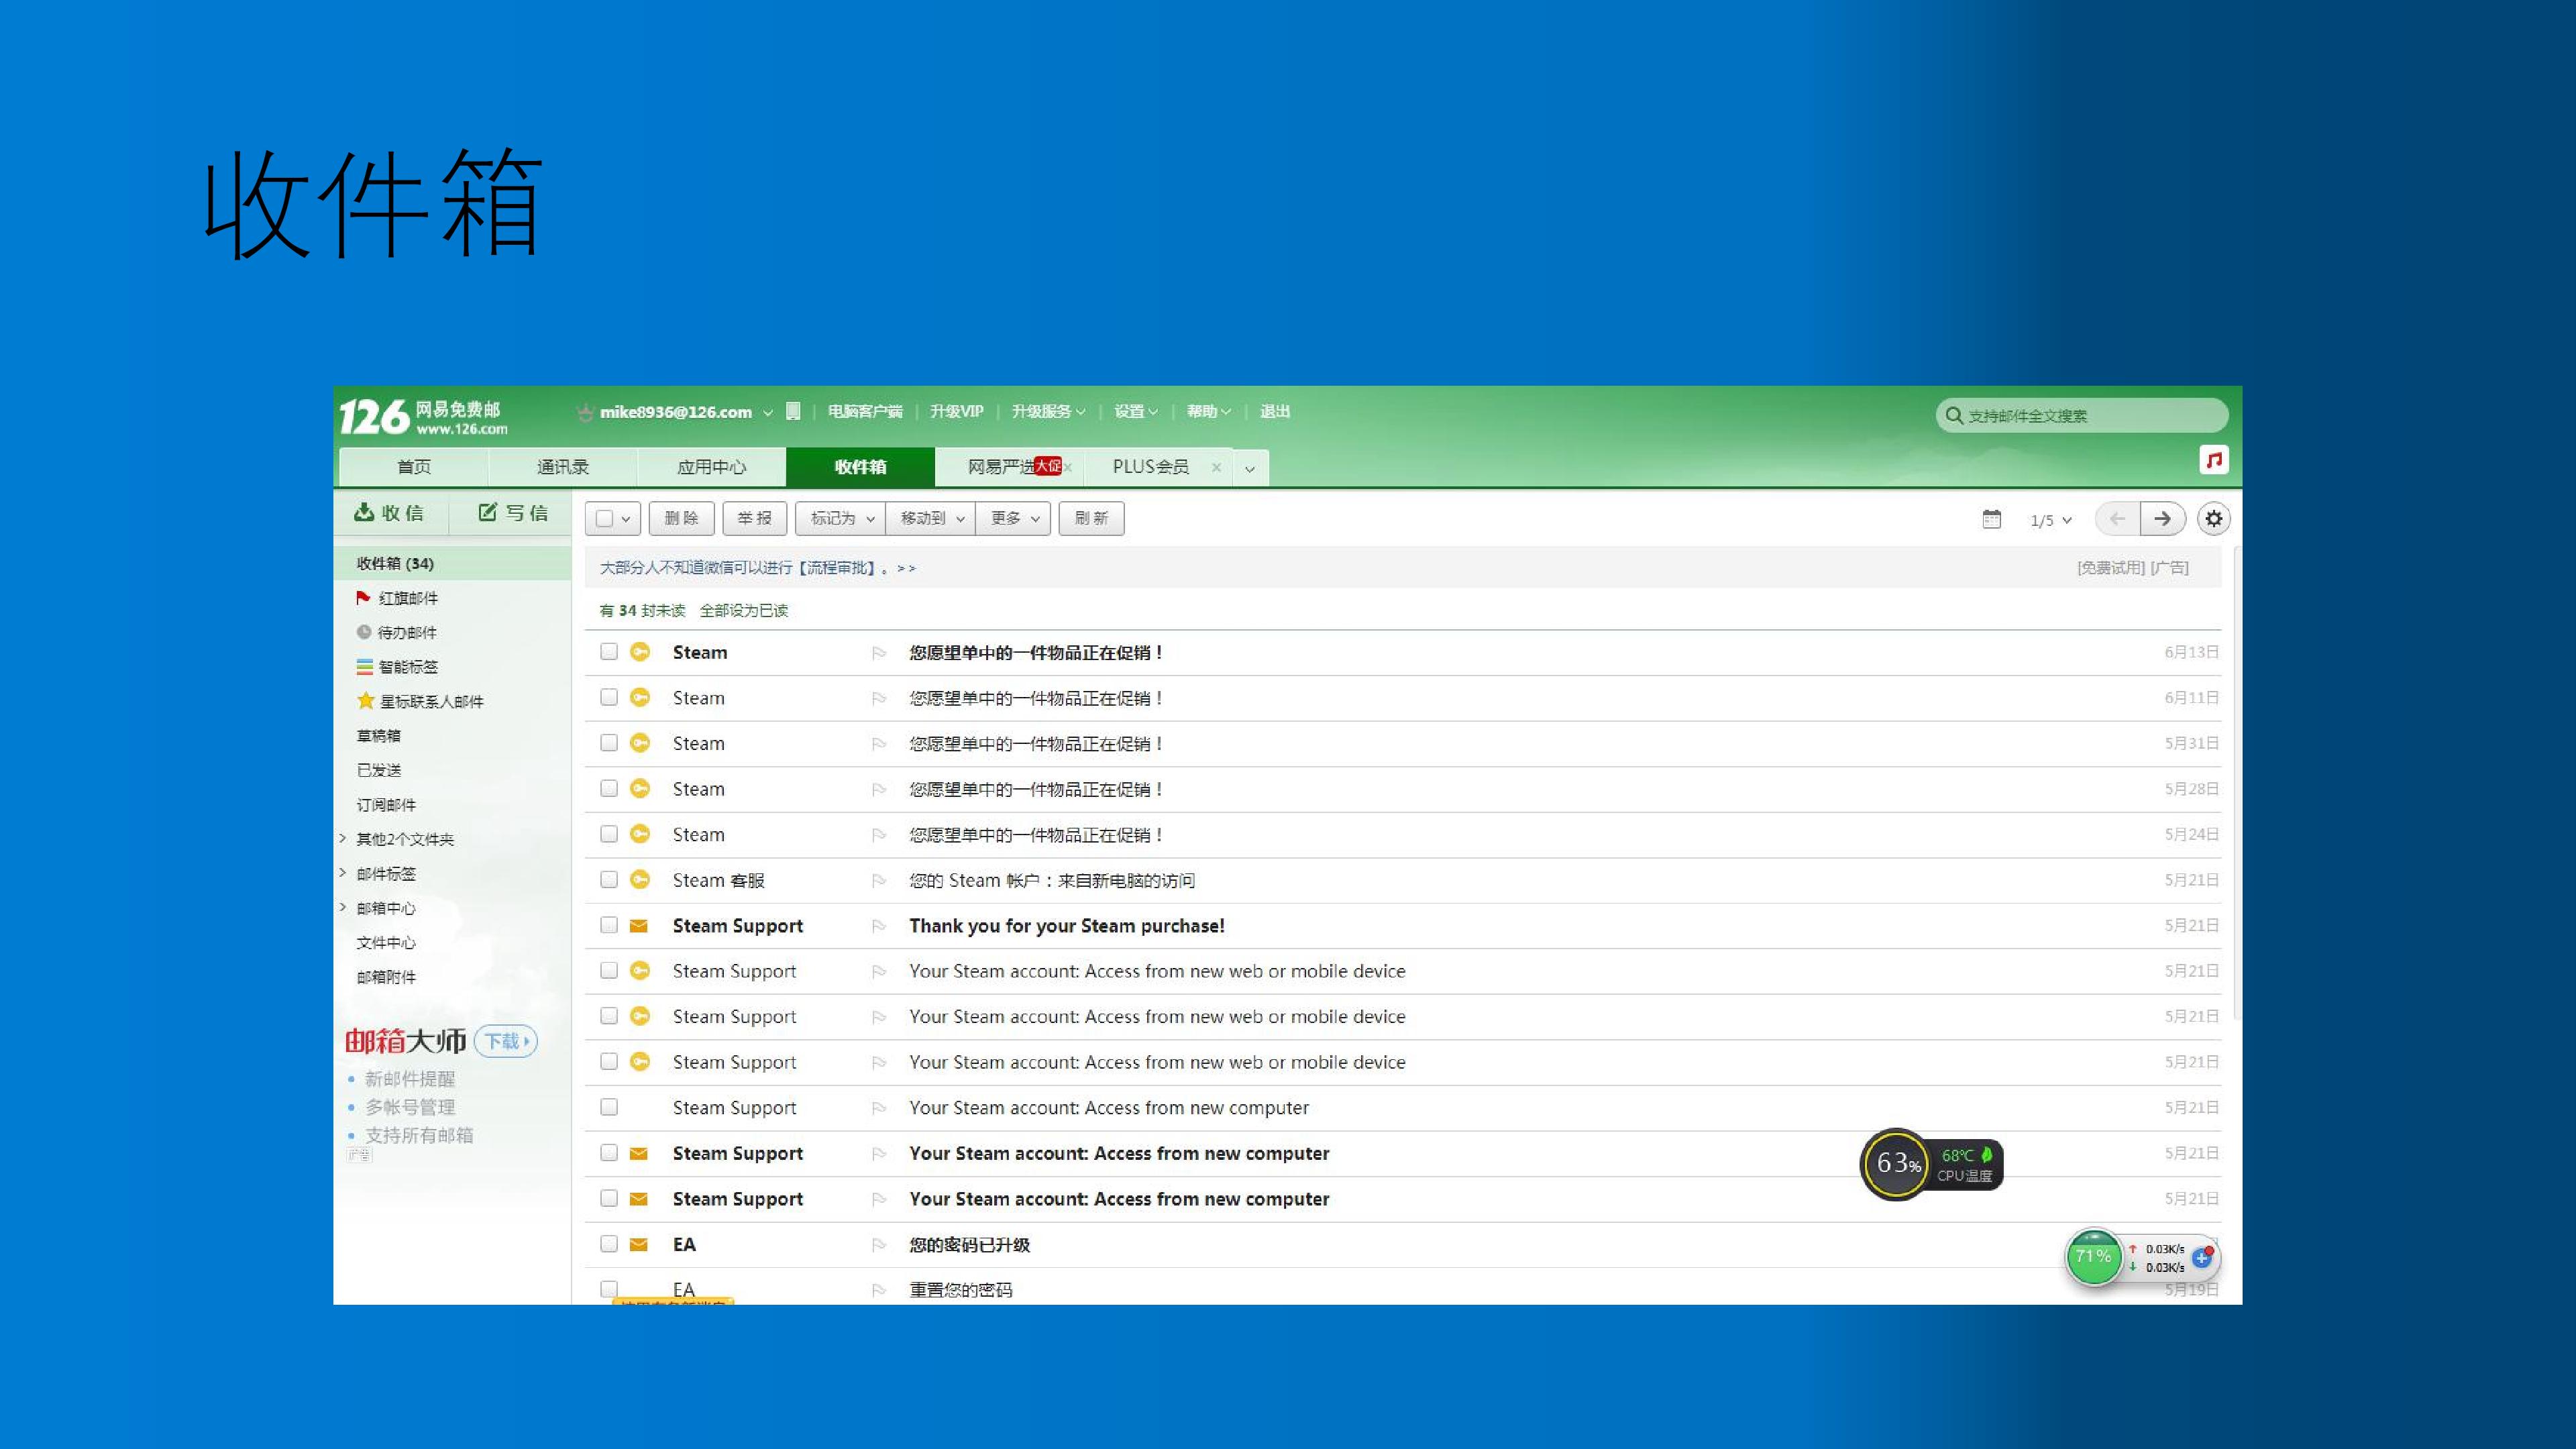Open the 移动到 (move to) dropdown
Screen dimensions: 2576x1449
click(x=931, y=519)
